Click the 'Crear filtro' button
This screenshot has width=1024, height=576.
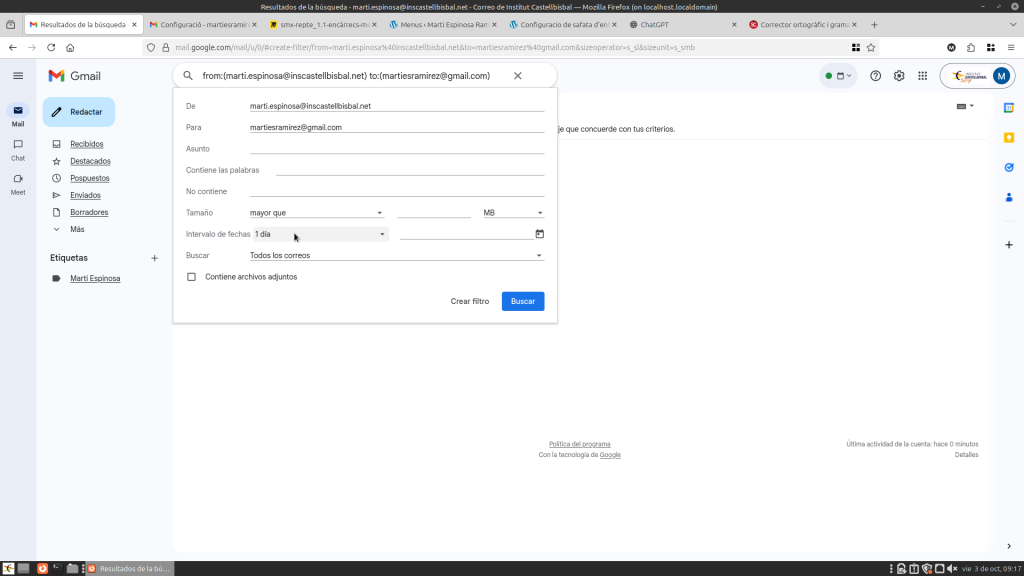pos(469,301)
